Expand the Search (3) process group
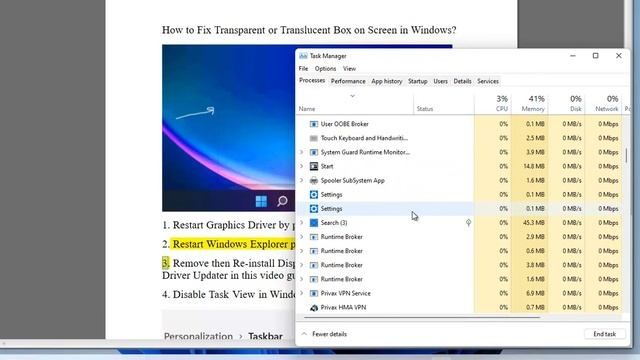 [x=302, y=223]
